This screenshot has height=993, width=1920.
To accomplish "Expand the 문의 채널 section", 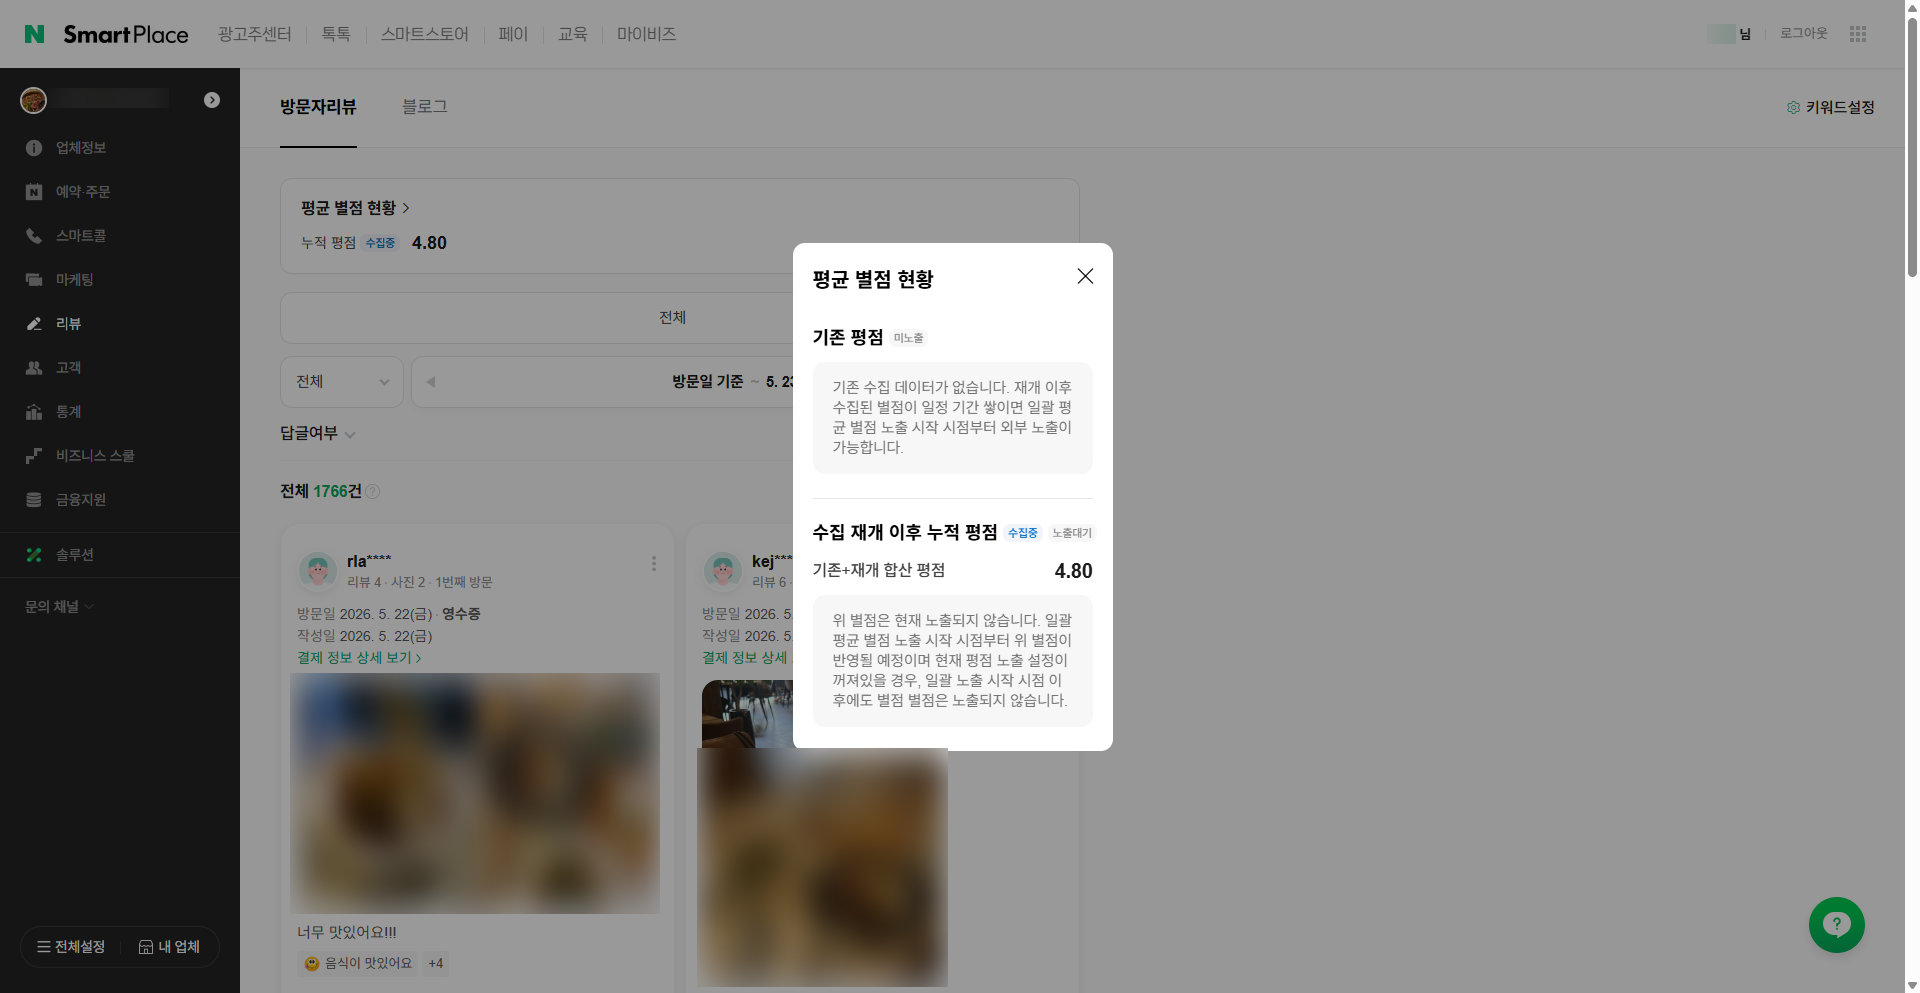I will 59,607.
